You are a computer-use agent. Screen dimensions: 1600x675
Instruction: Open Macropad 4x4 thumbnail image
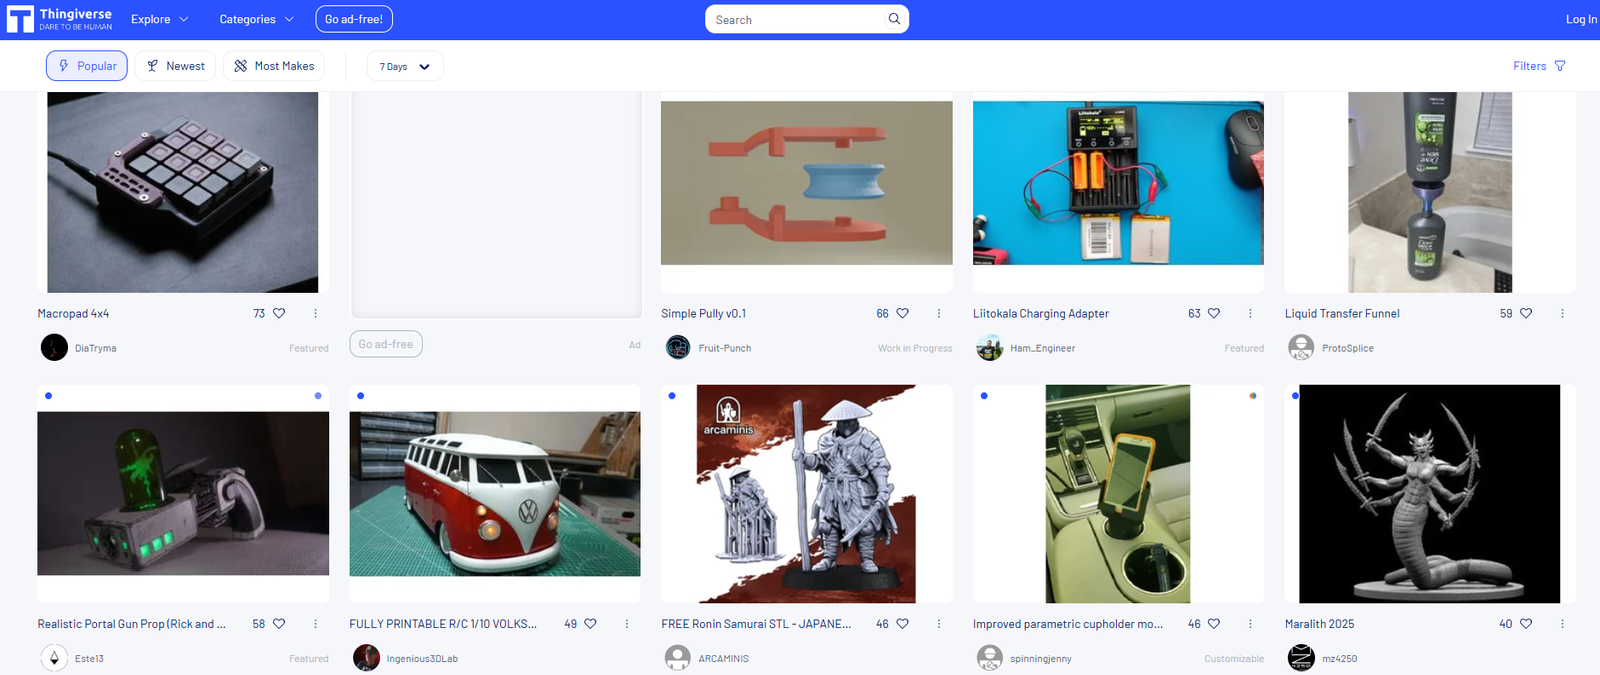(x=183, y=192)
